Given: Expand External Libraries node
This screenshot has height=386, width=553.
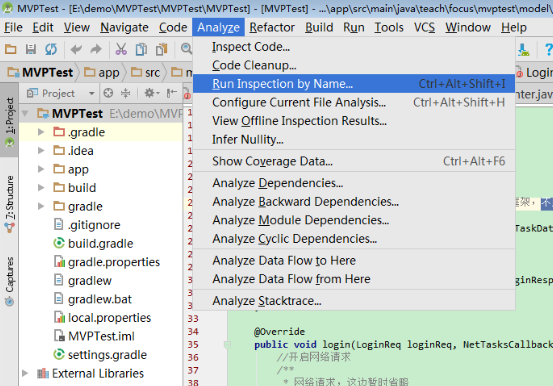Looking at the screenshot, I should coord(25,373).
